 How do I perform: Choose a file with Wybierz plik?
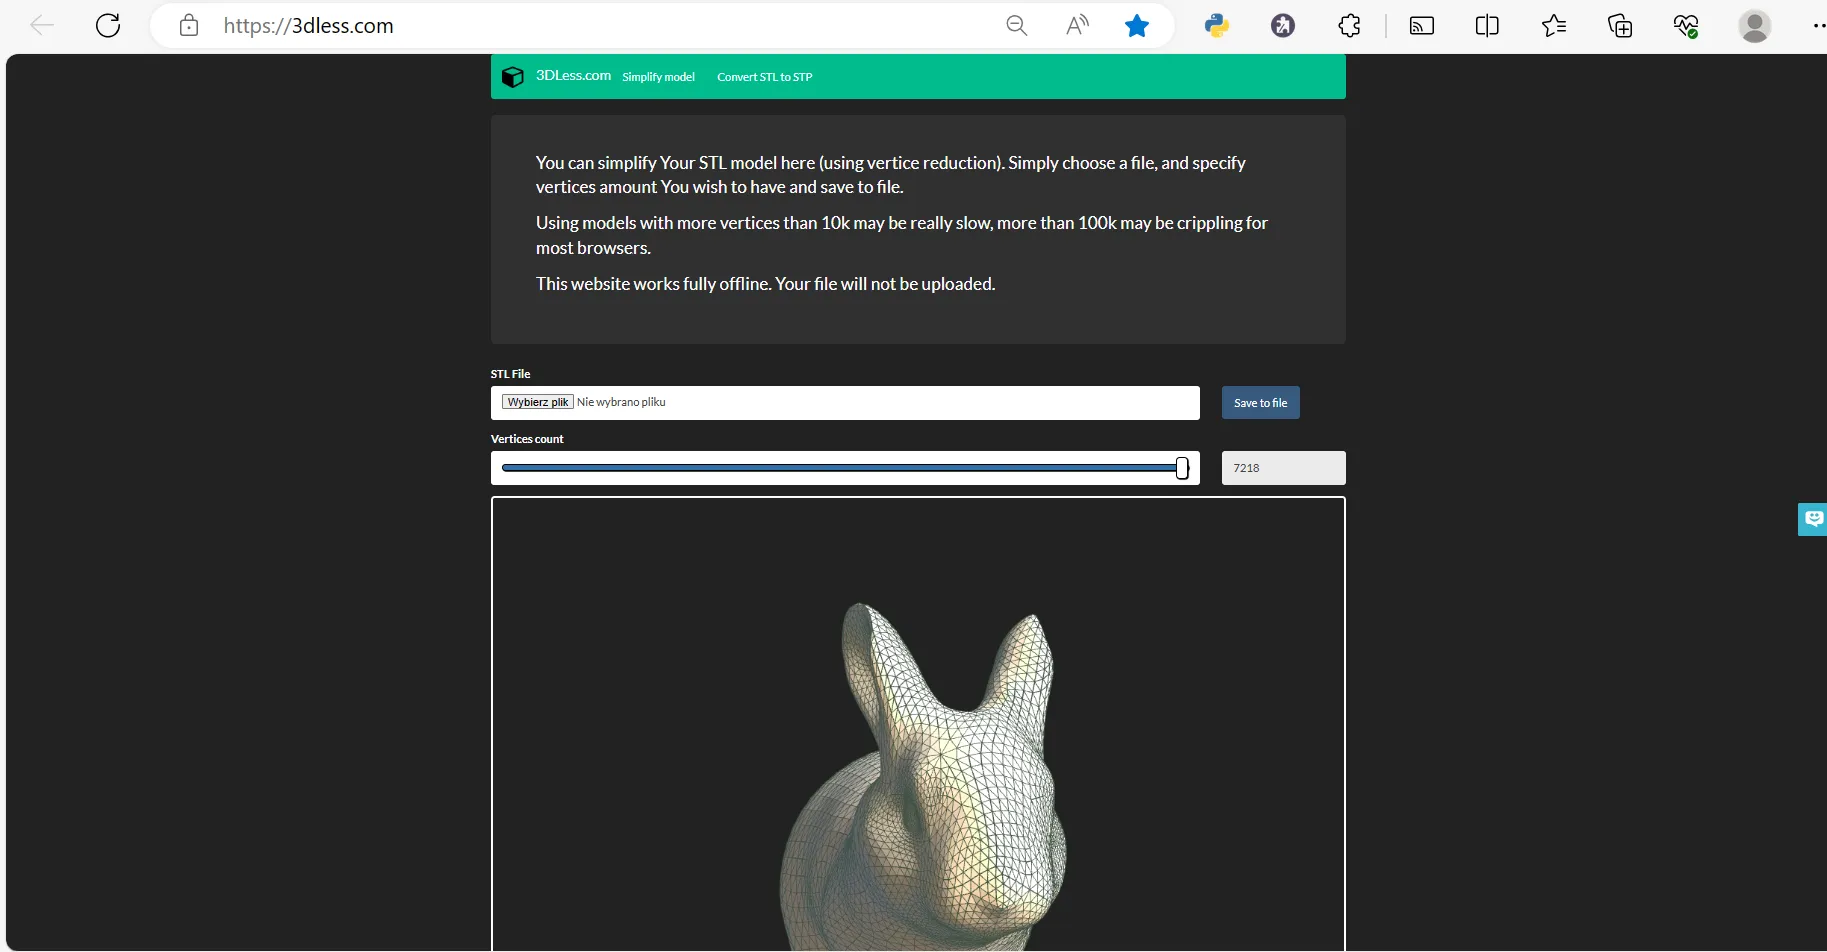[537, 402]
